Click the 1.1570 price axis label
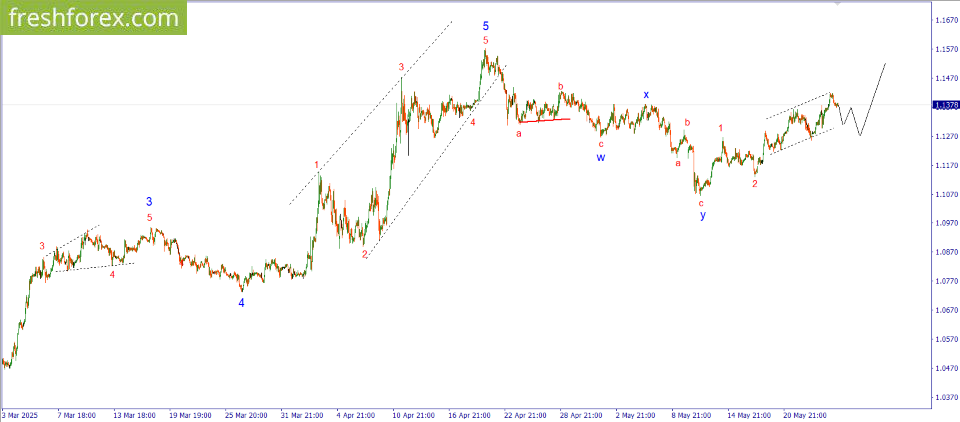The image size is (960, 422). point(947,49)
